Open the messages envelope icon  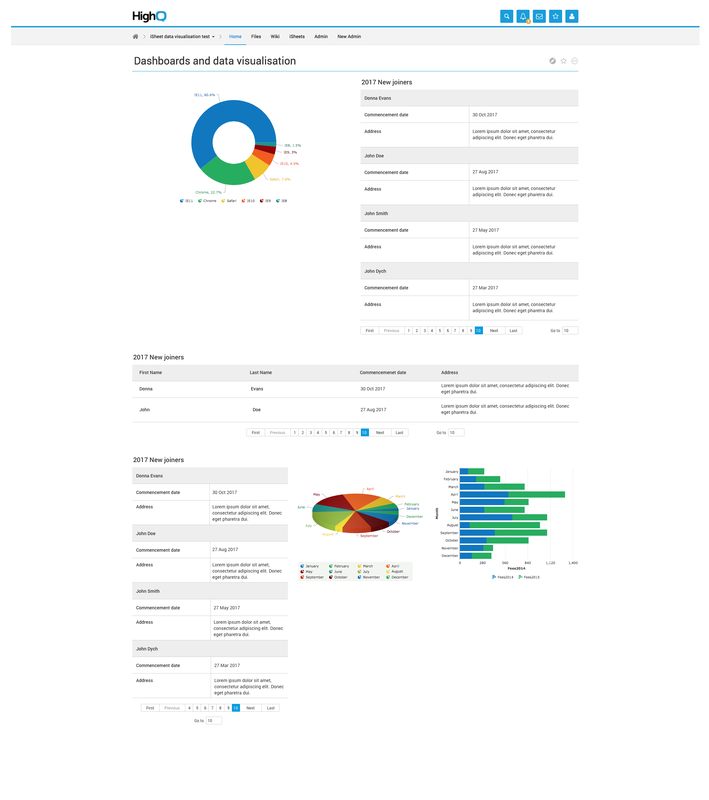(x=539, y=16)
